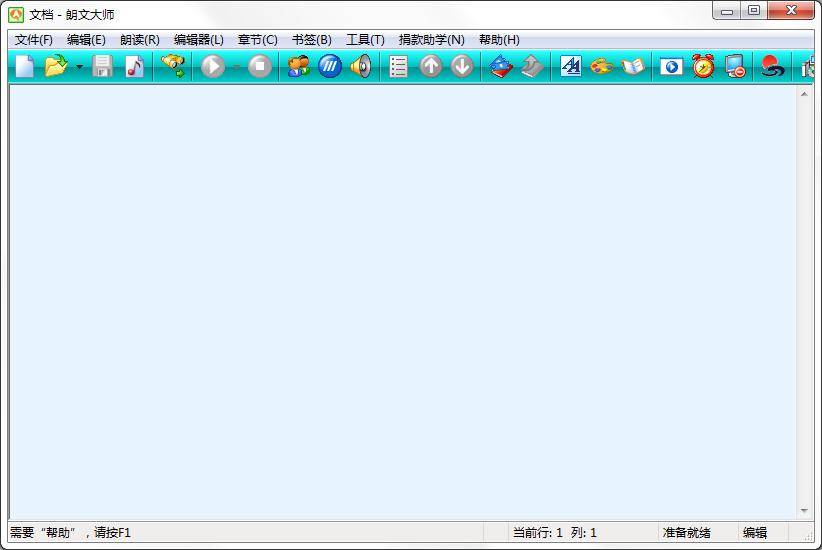Image resolution: width=822 pixels, height=550 pixels.
Task: Go to previous chapter up arrow
Action: (x=431, y=67)
